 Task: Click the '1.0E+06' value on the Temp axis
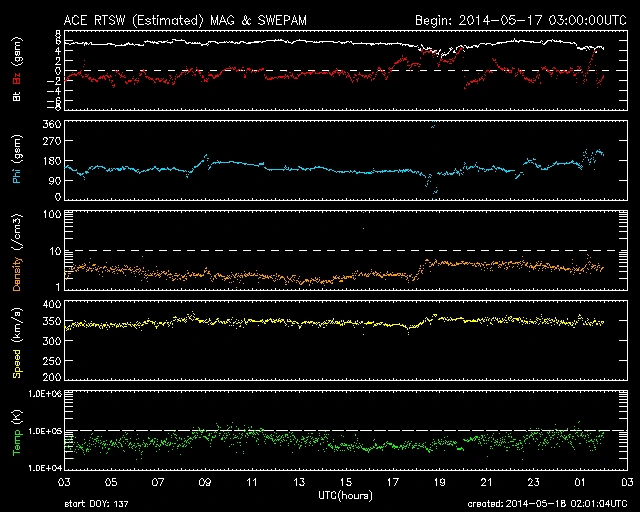click(x=45, y=394)
